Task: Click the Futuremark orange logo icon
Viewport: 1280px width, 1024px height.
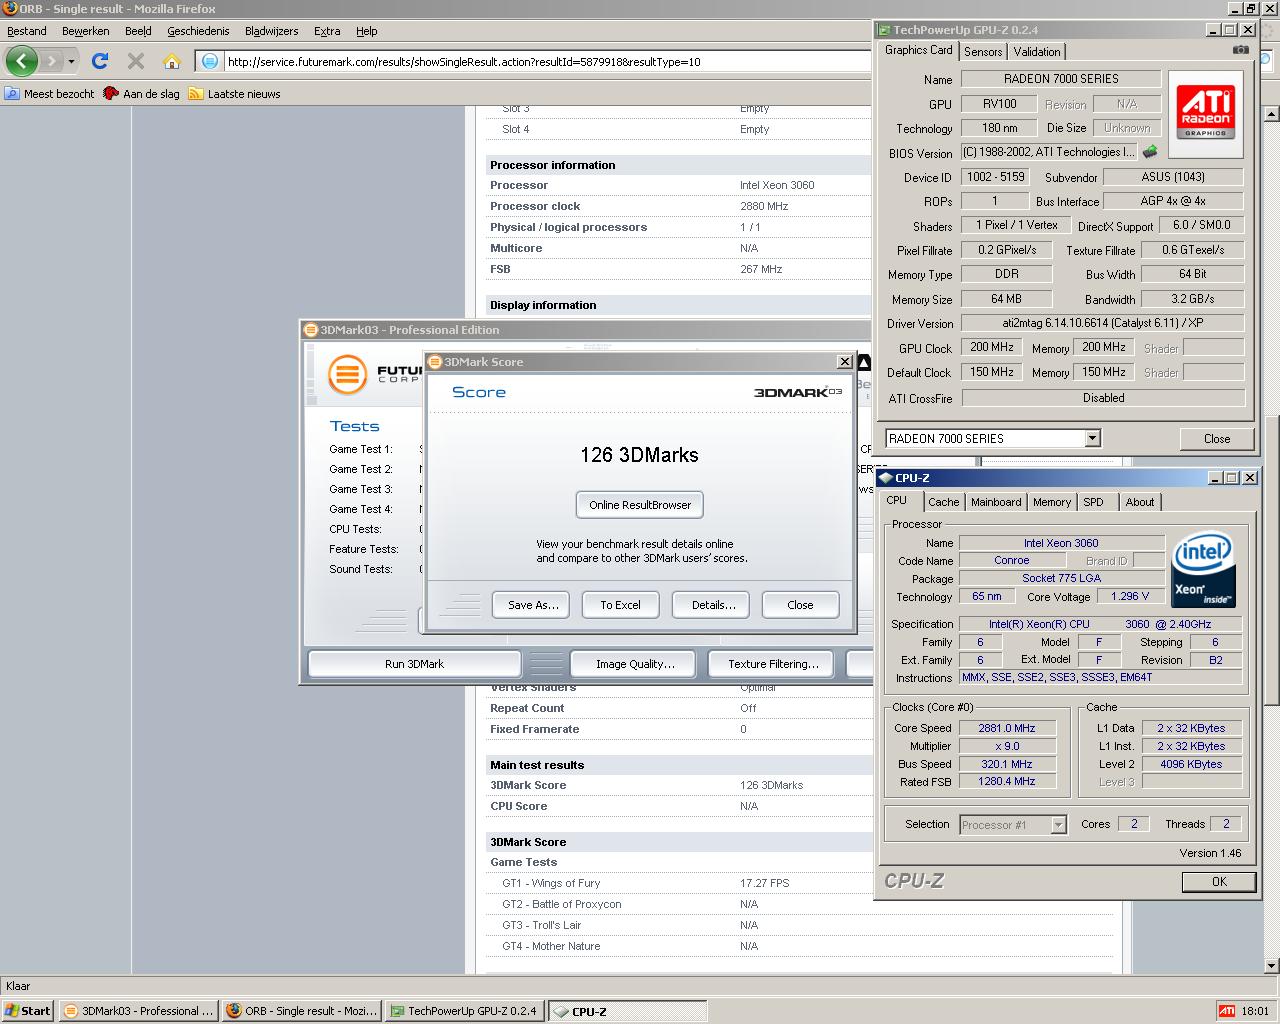Action: [347, 375]
